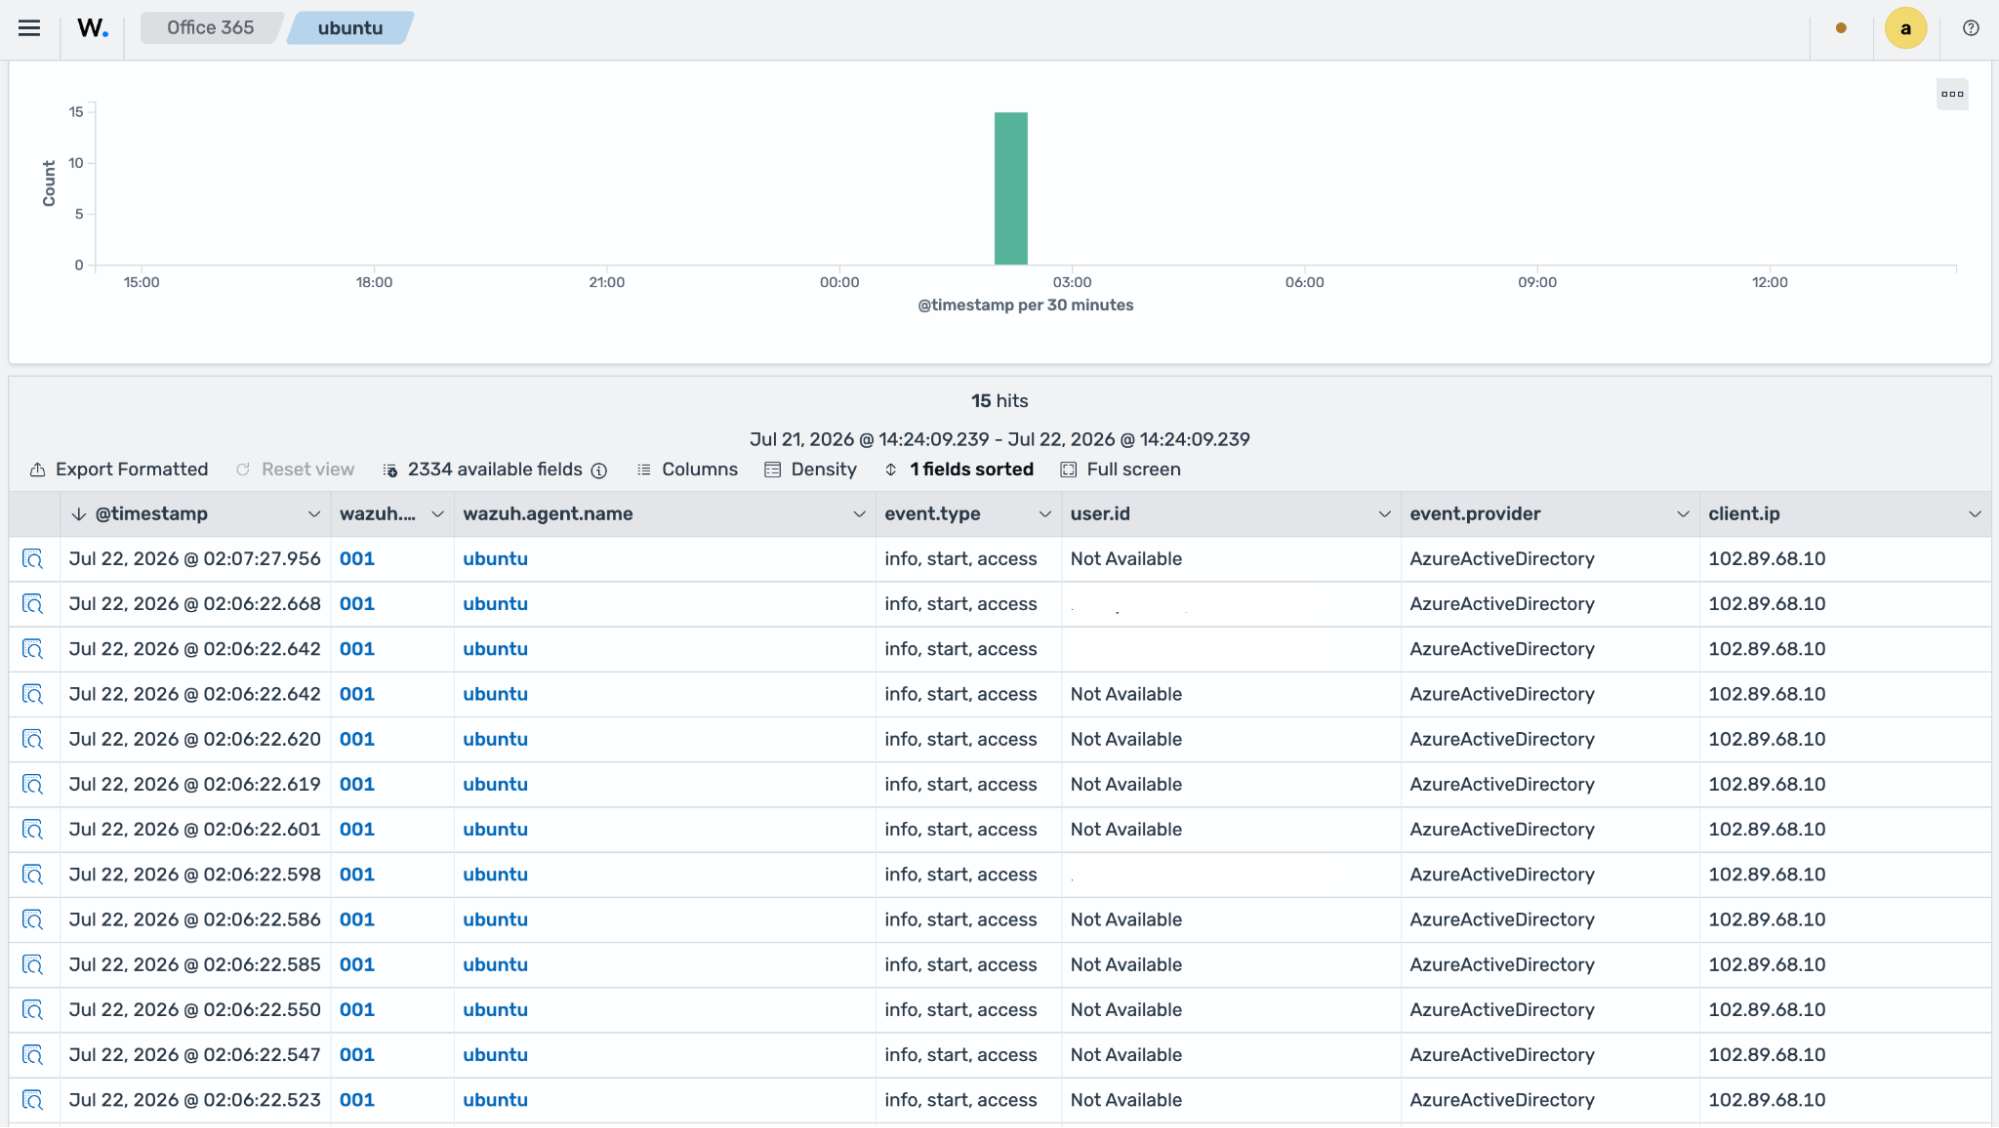
Task: Inspect document for 02:06:22.601 row
Action: 33,829
